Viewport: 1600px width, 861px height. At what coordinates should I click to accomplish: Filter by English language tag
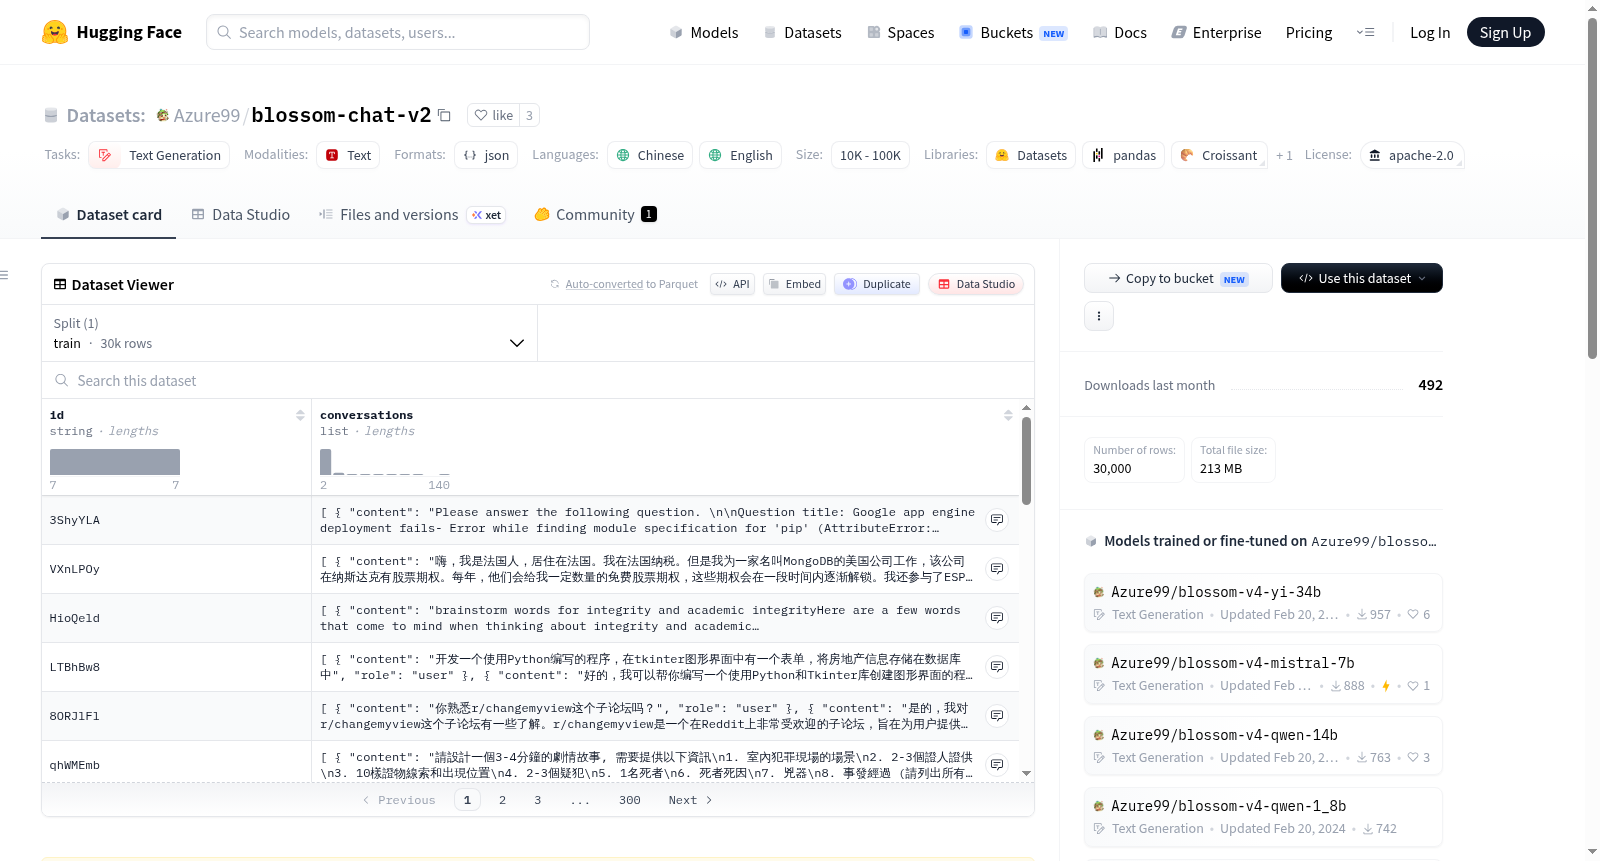[x=740, y=155]
